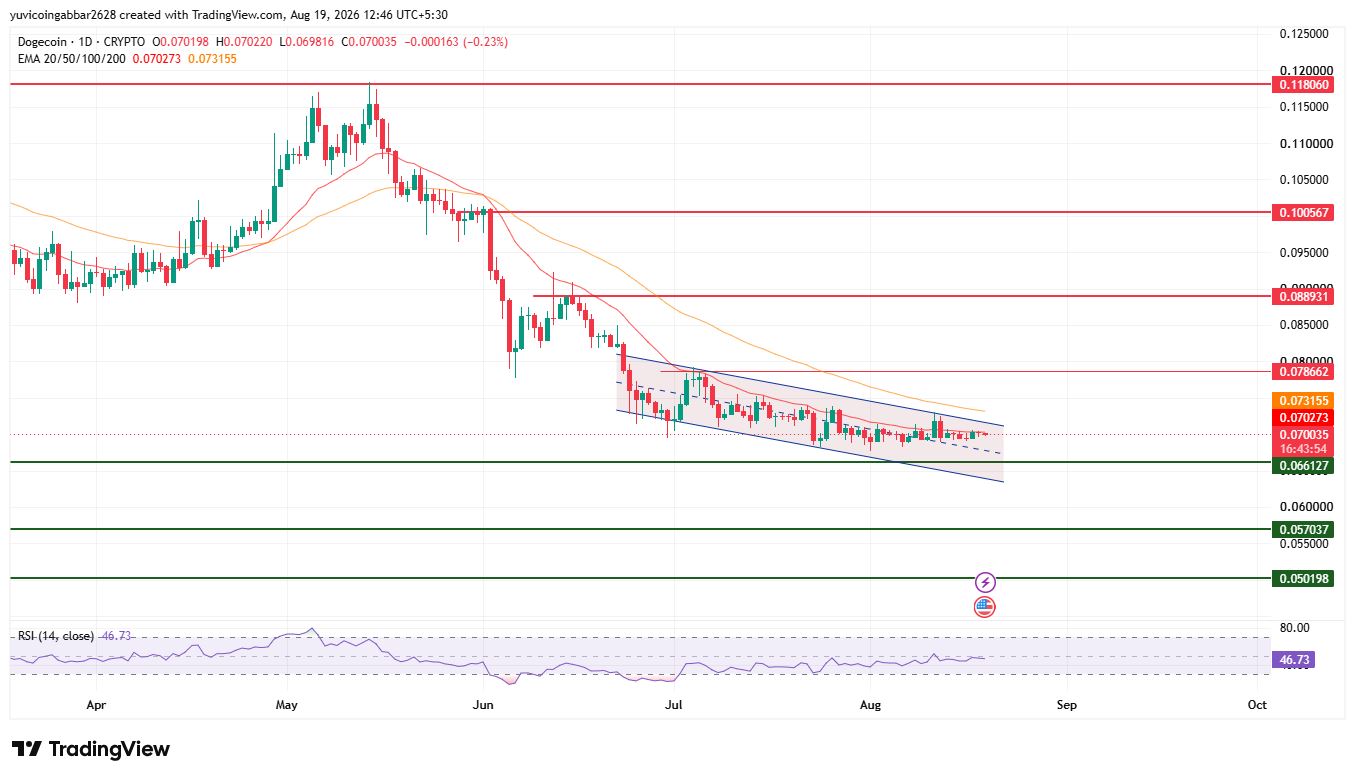Click the change value −0.000163 (−0.23%)
1355x779 pixels.
[457, 42]
